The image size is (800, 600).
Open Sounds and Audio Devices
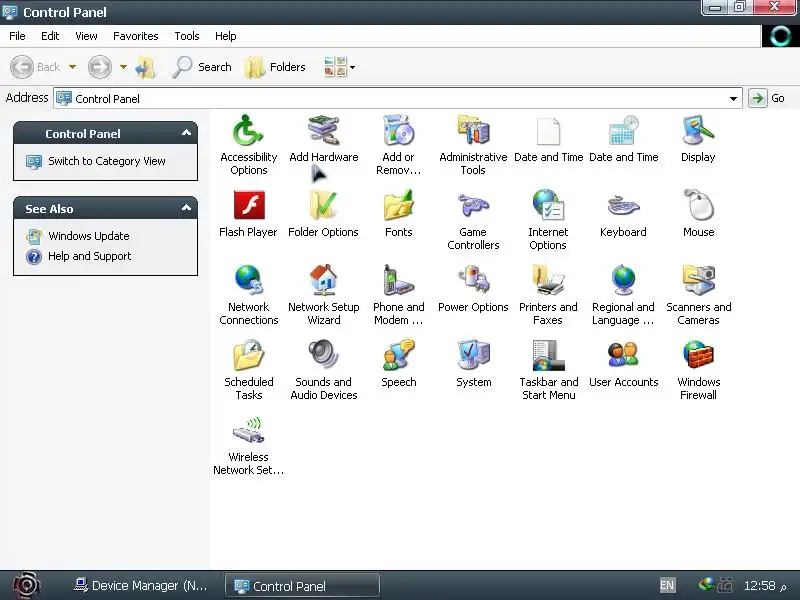pos(323,370)
